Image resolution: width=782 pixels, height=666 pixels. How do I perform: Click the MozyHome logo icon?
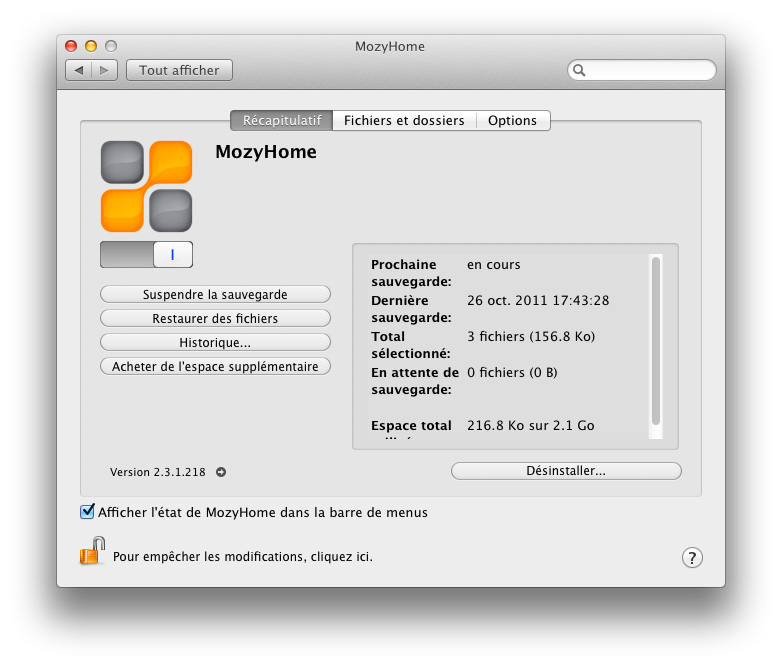(147, 186)
